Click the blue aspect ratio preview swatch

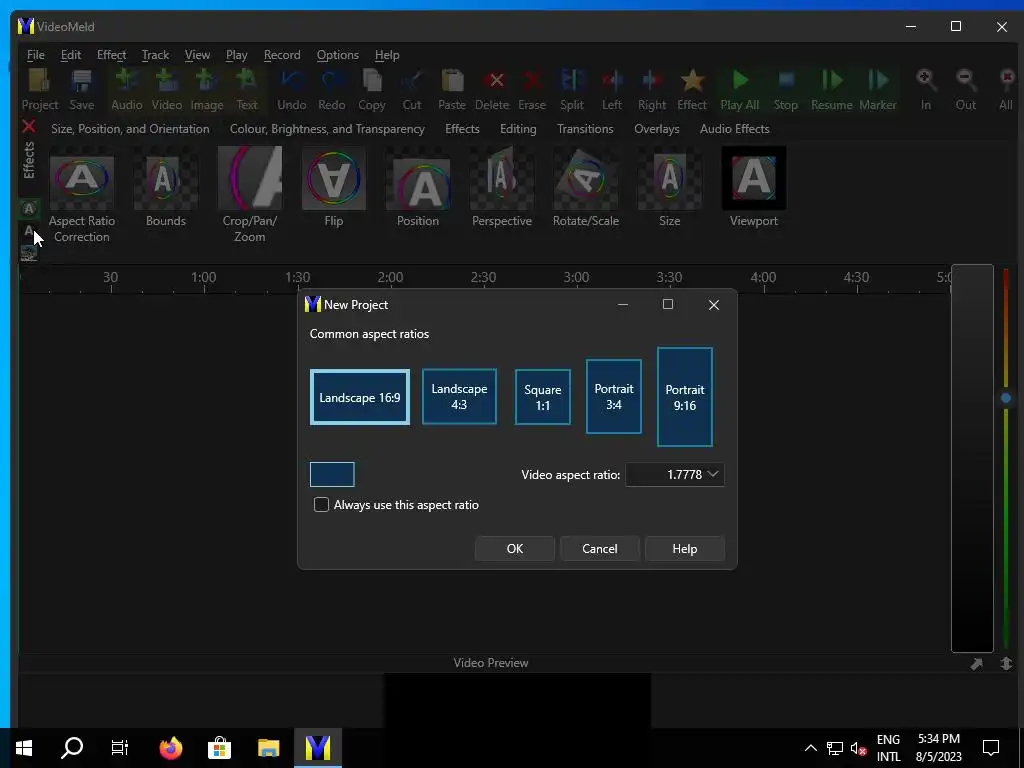coord(332,474)
